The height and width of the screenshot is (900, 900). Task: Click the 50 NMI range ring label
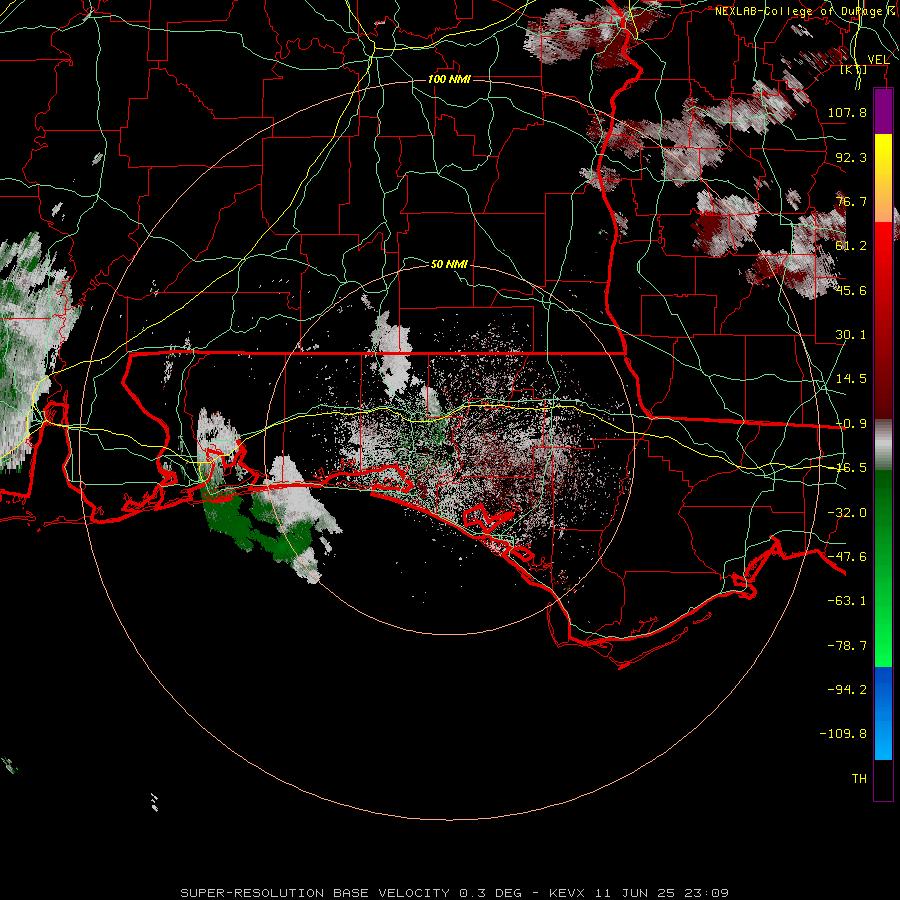449,264
